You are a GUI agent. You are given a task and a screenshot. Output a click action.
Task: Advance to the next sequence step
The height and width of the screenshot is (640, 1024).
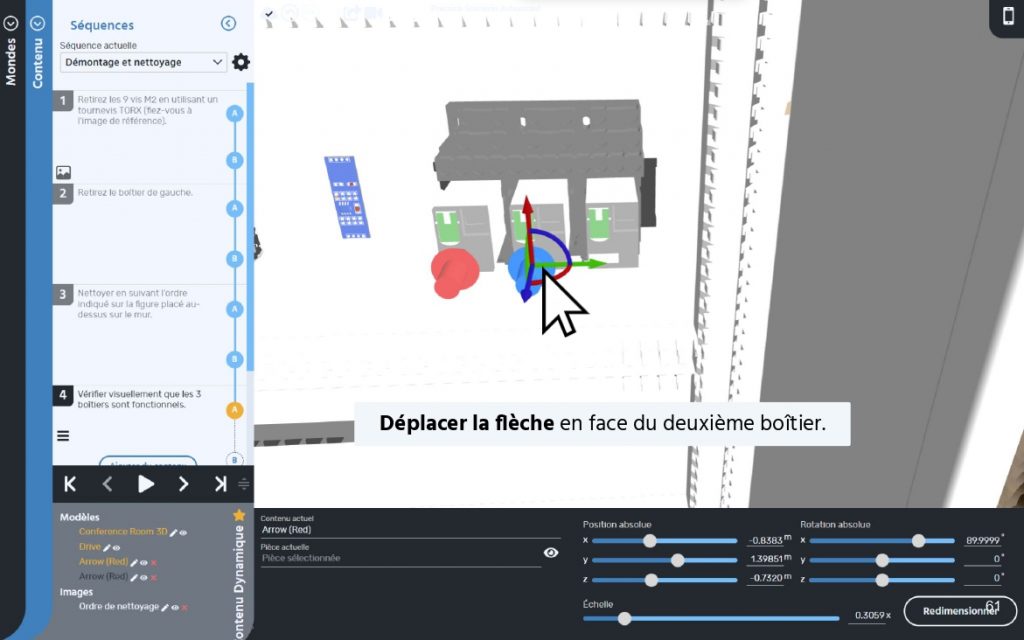click(184, 484)
